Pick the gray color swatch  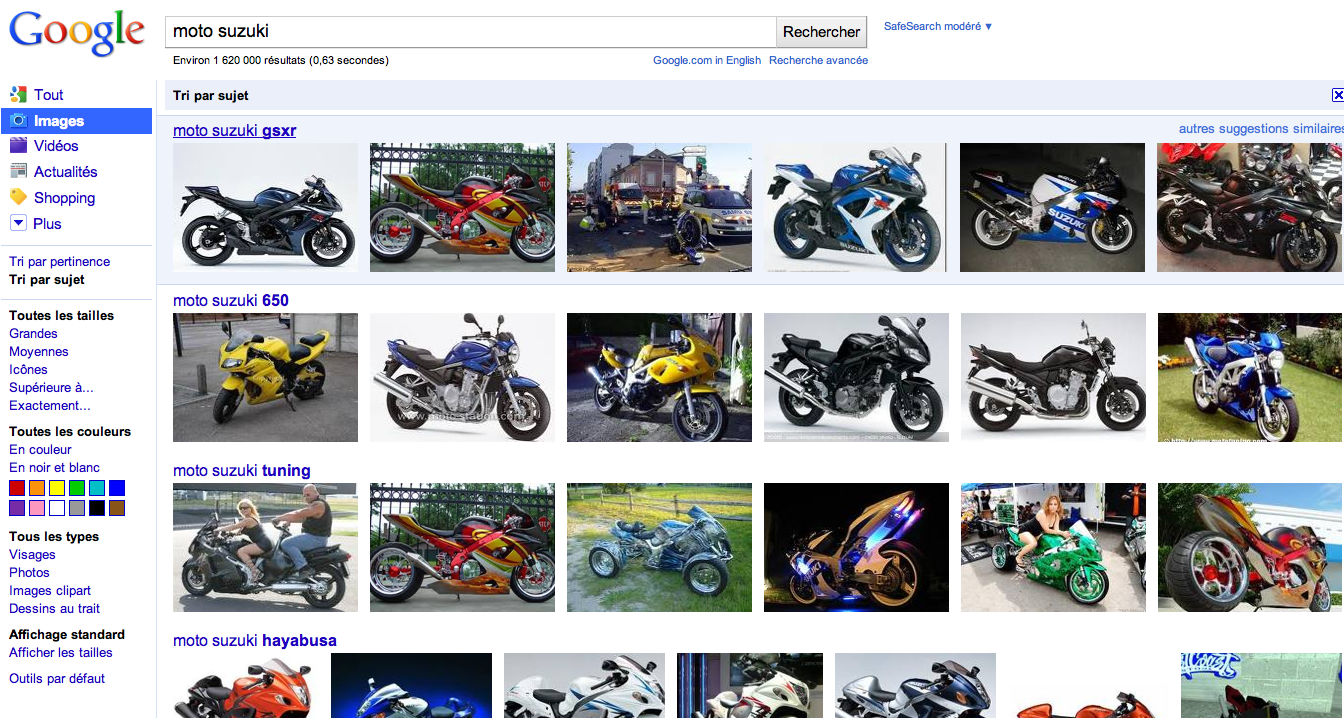click(x=77, y=508)
